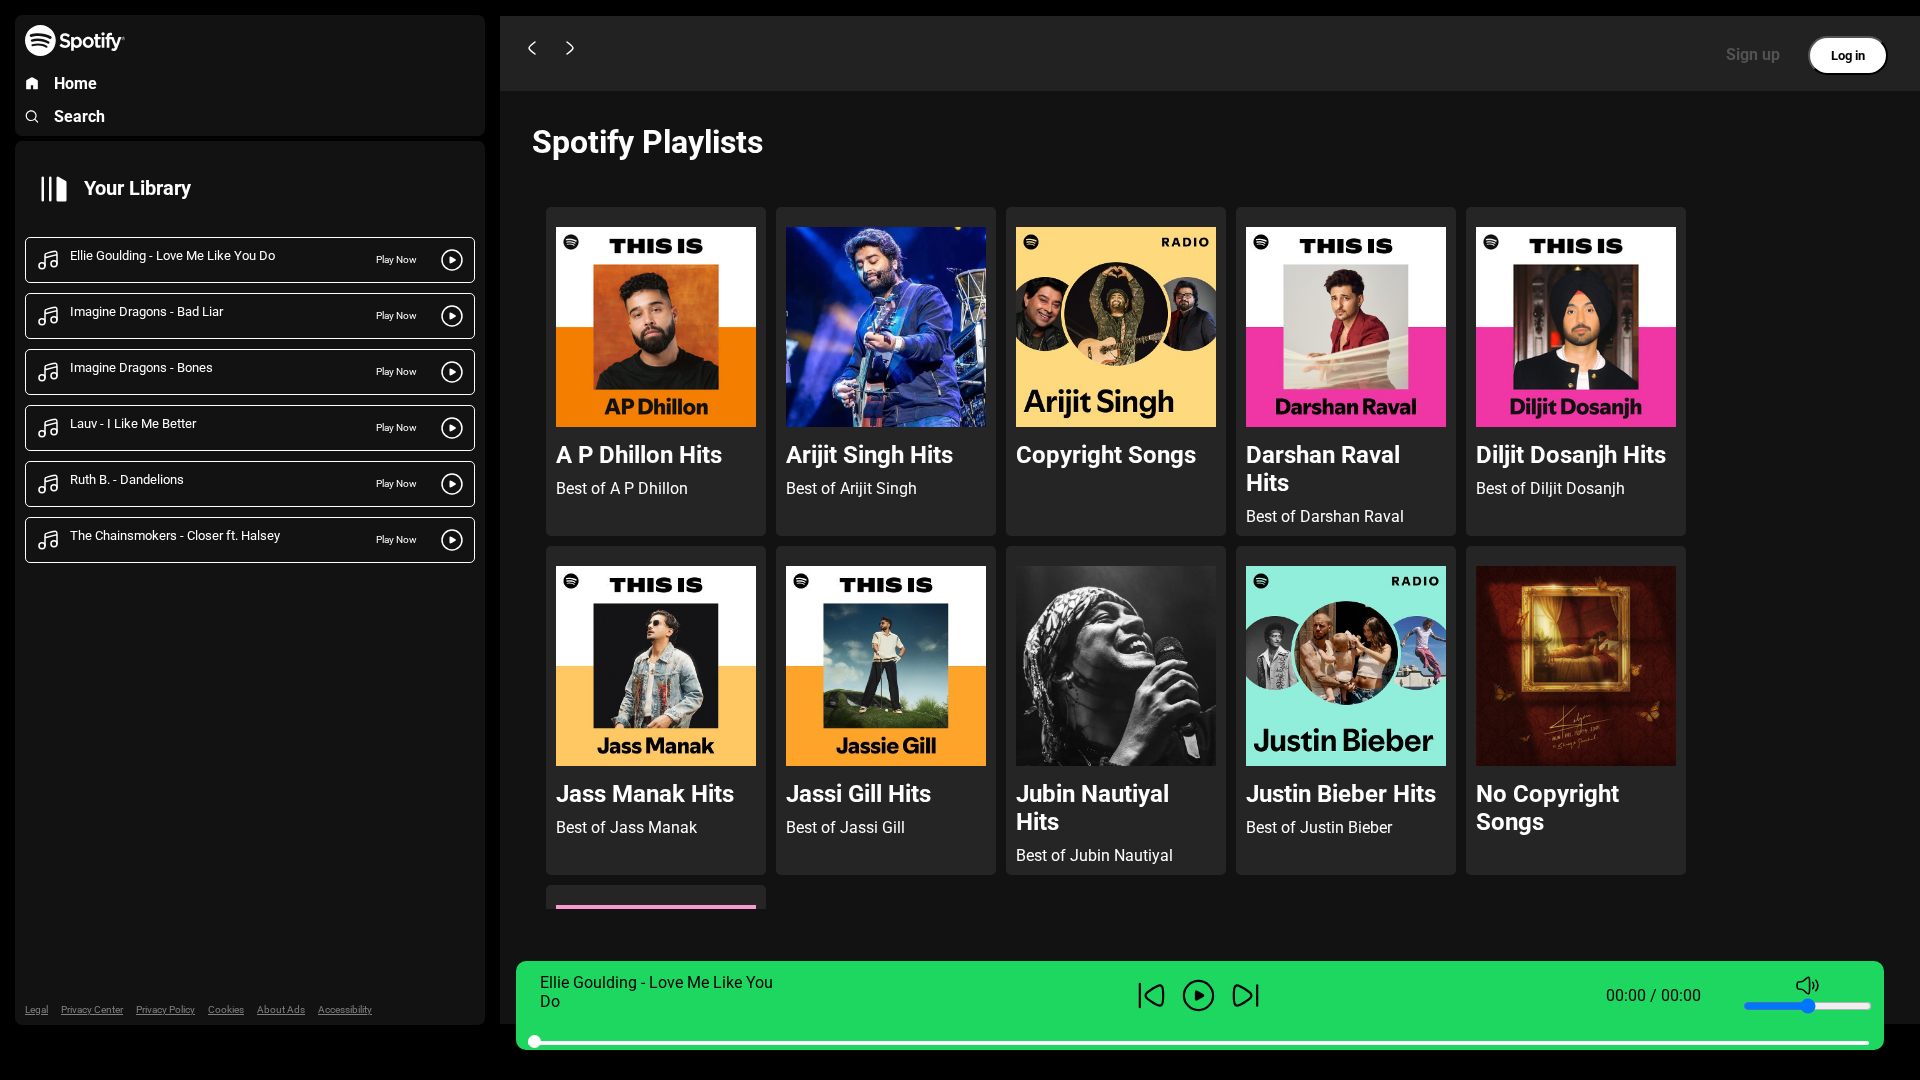
Task: Open Home in the sidebar
Action: click(x=75, y=84)
